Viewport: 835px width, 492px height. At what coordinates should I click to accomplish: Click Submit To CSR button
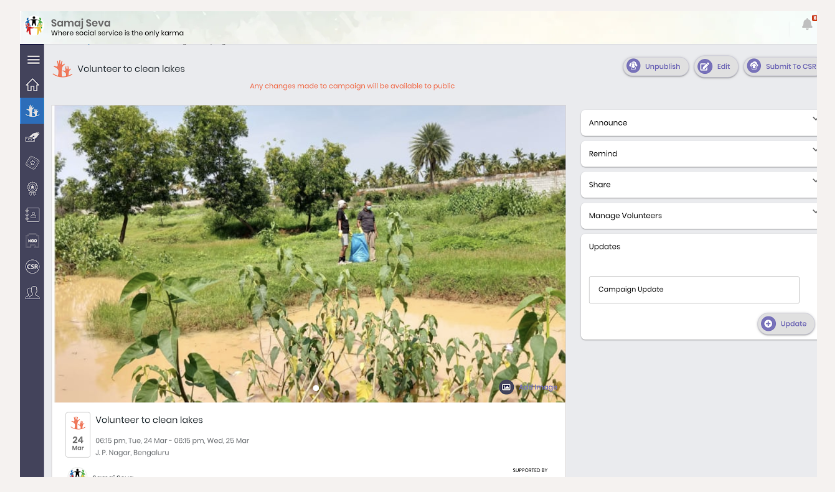tap(782, 67)
